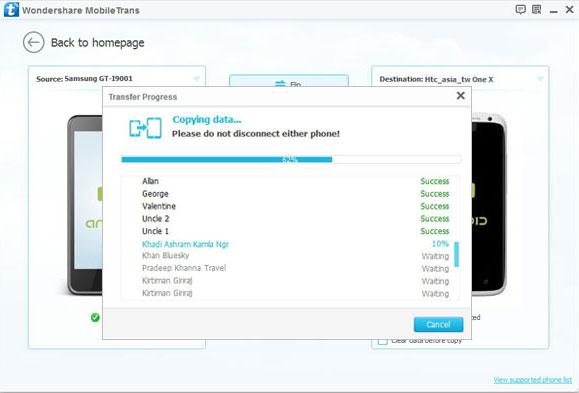Click the contact list scrollbar thumb
579x393 pixels.
[x=456, y=254]
